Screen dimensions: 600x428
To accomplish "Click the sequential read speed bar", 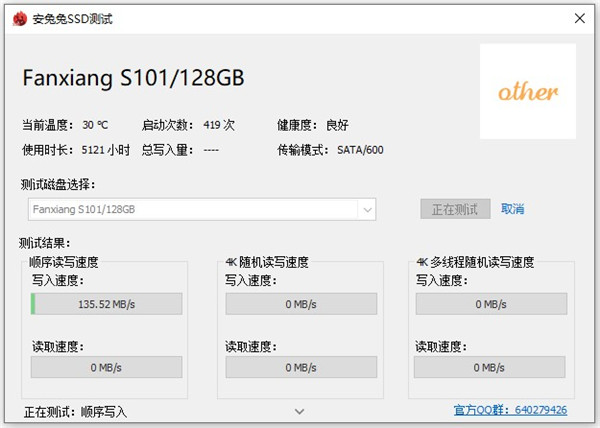I will click(x=106, y=368).
